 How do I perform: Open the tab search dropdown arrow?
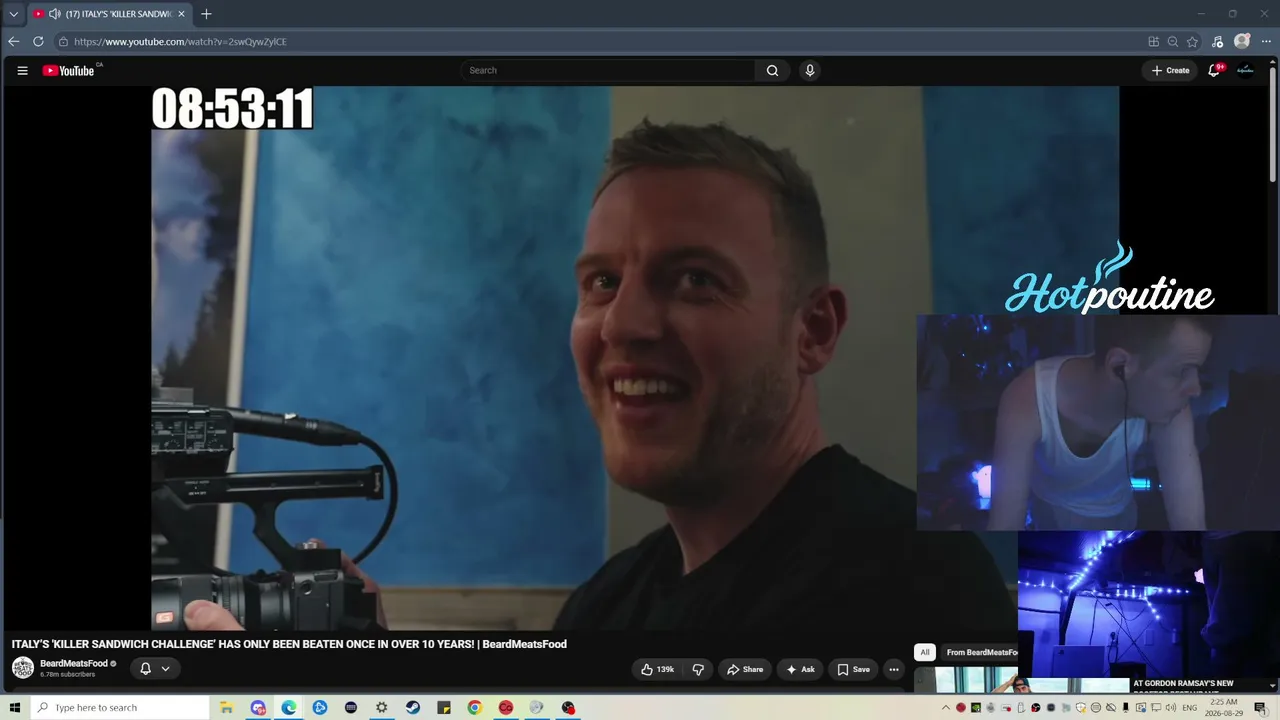pyautogui.click(x=14, y=14)
